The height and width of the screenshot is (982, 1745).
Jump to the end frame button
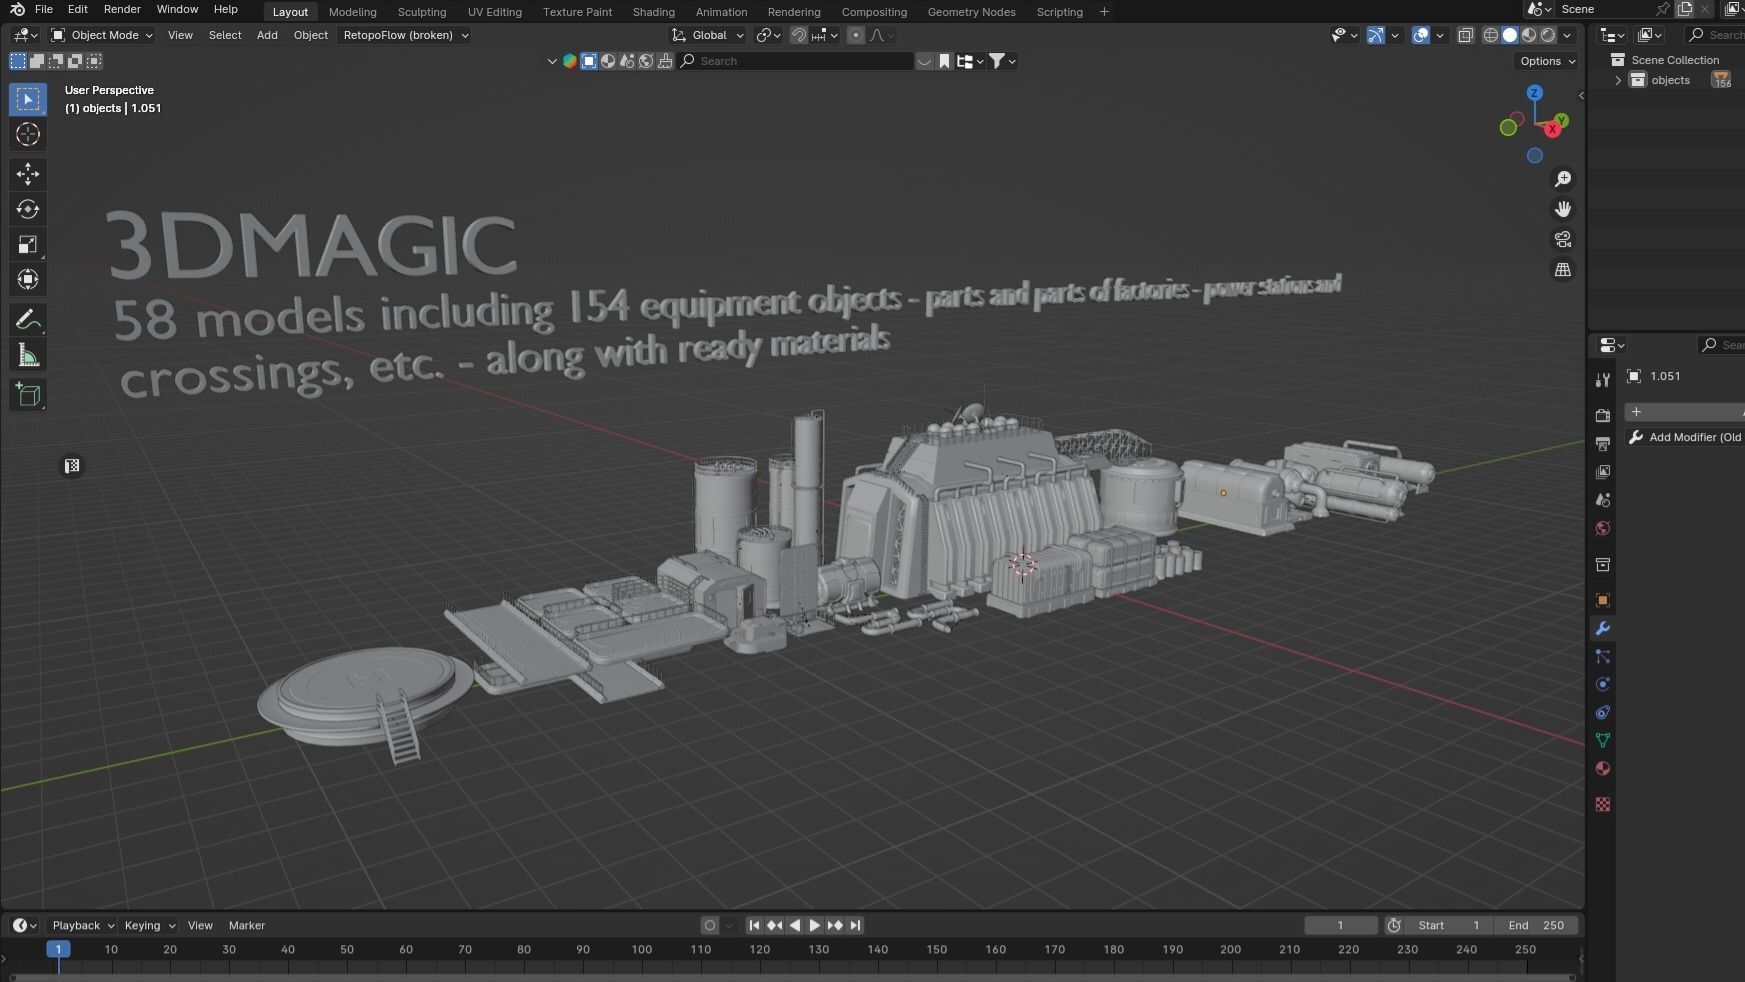click(x=855, y=925)
